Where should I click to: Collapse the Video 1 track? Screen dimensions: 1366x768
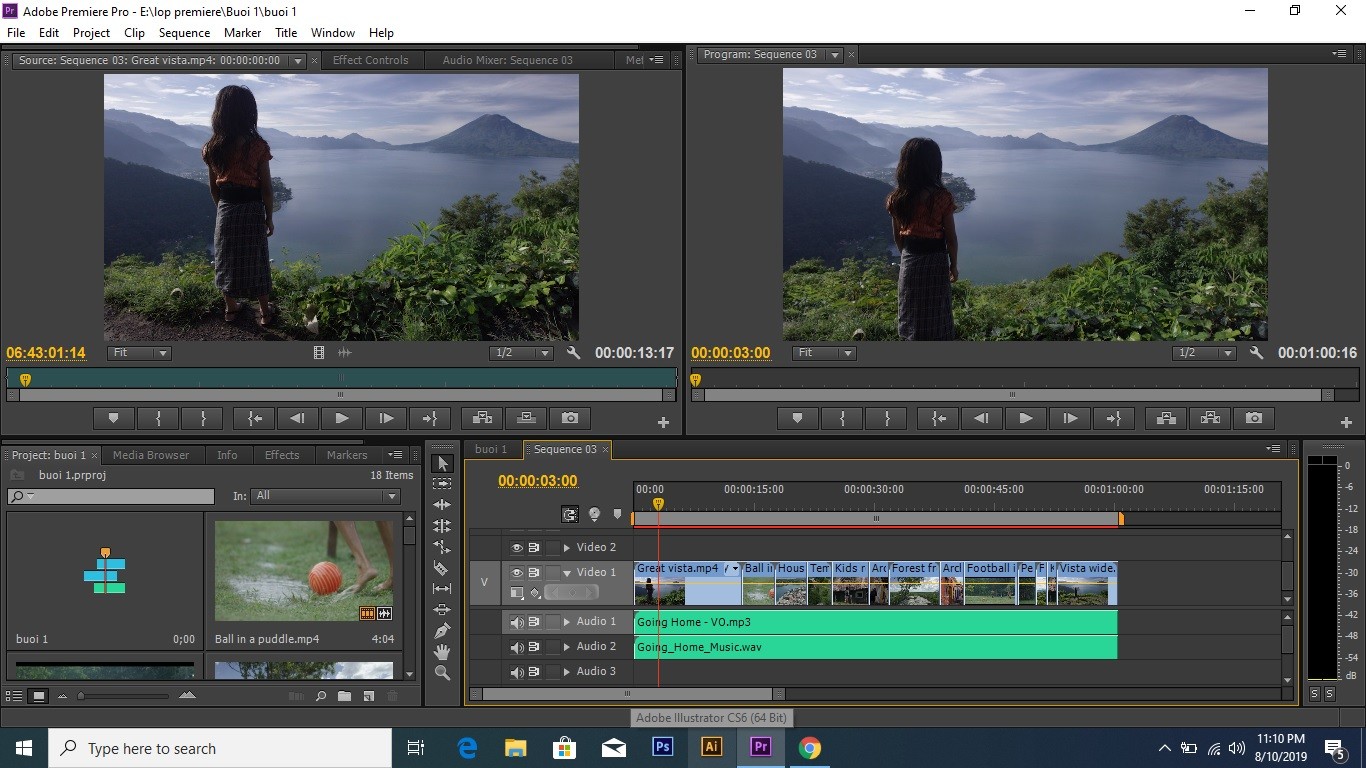coord(567,573)
